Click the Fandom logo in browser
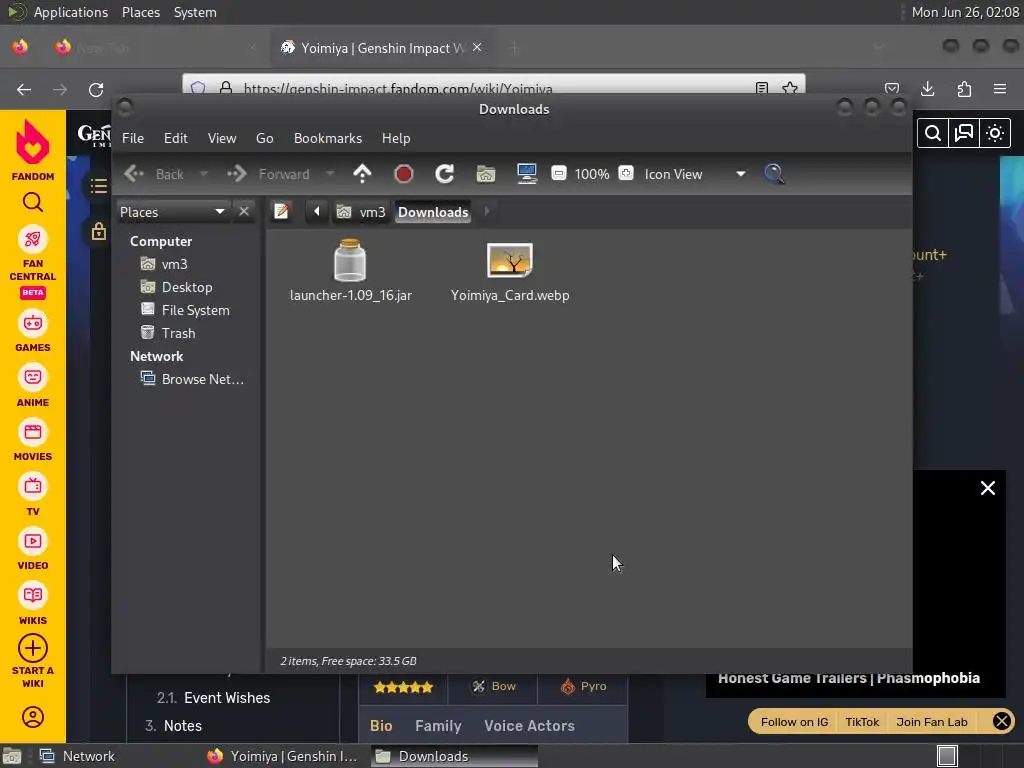Viewport: 1024px width, 768px height. (x=33, y=150)
